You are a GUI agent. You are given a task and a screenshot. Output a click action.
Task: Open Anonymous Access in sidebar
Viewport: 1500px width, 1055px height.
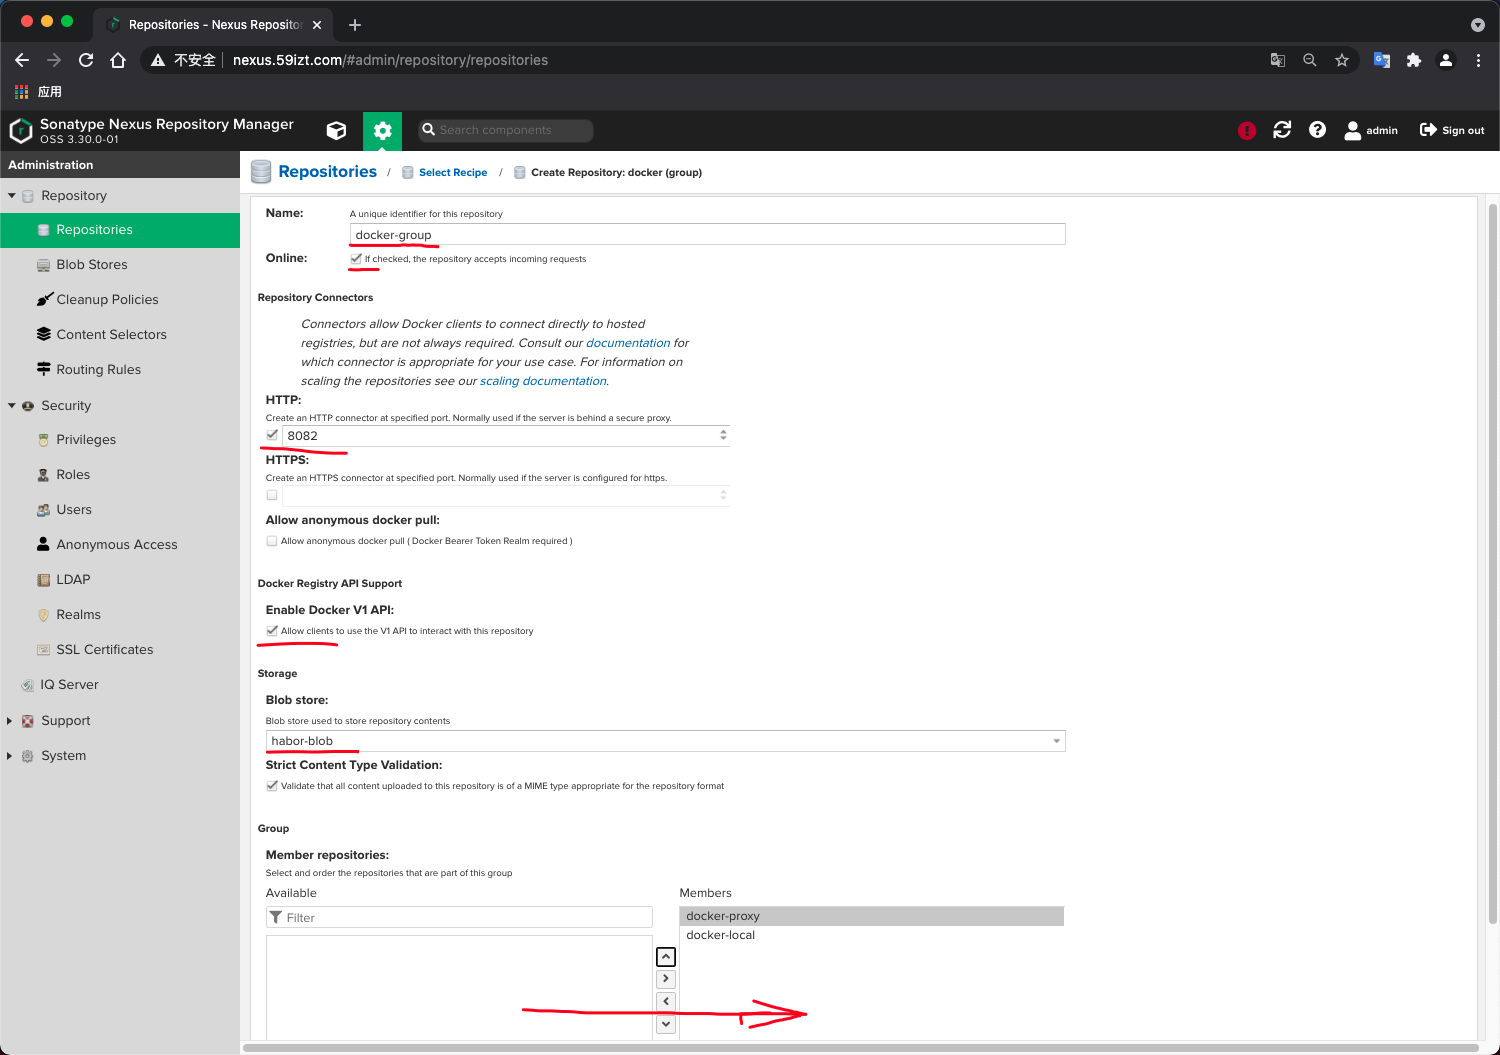point(120,545)
